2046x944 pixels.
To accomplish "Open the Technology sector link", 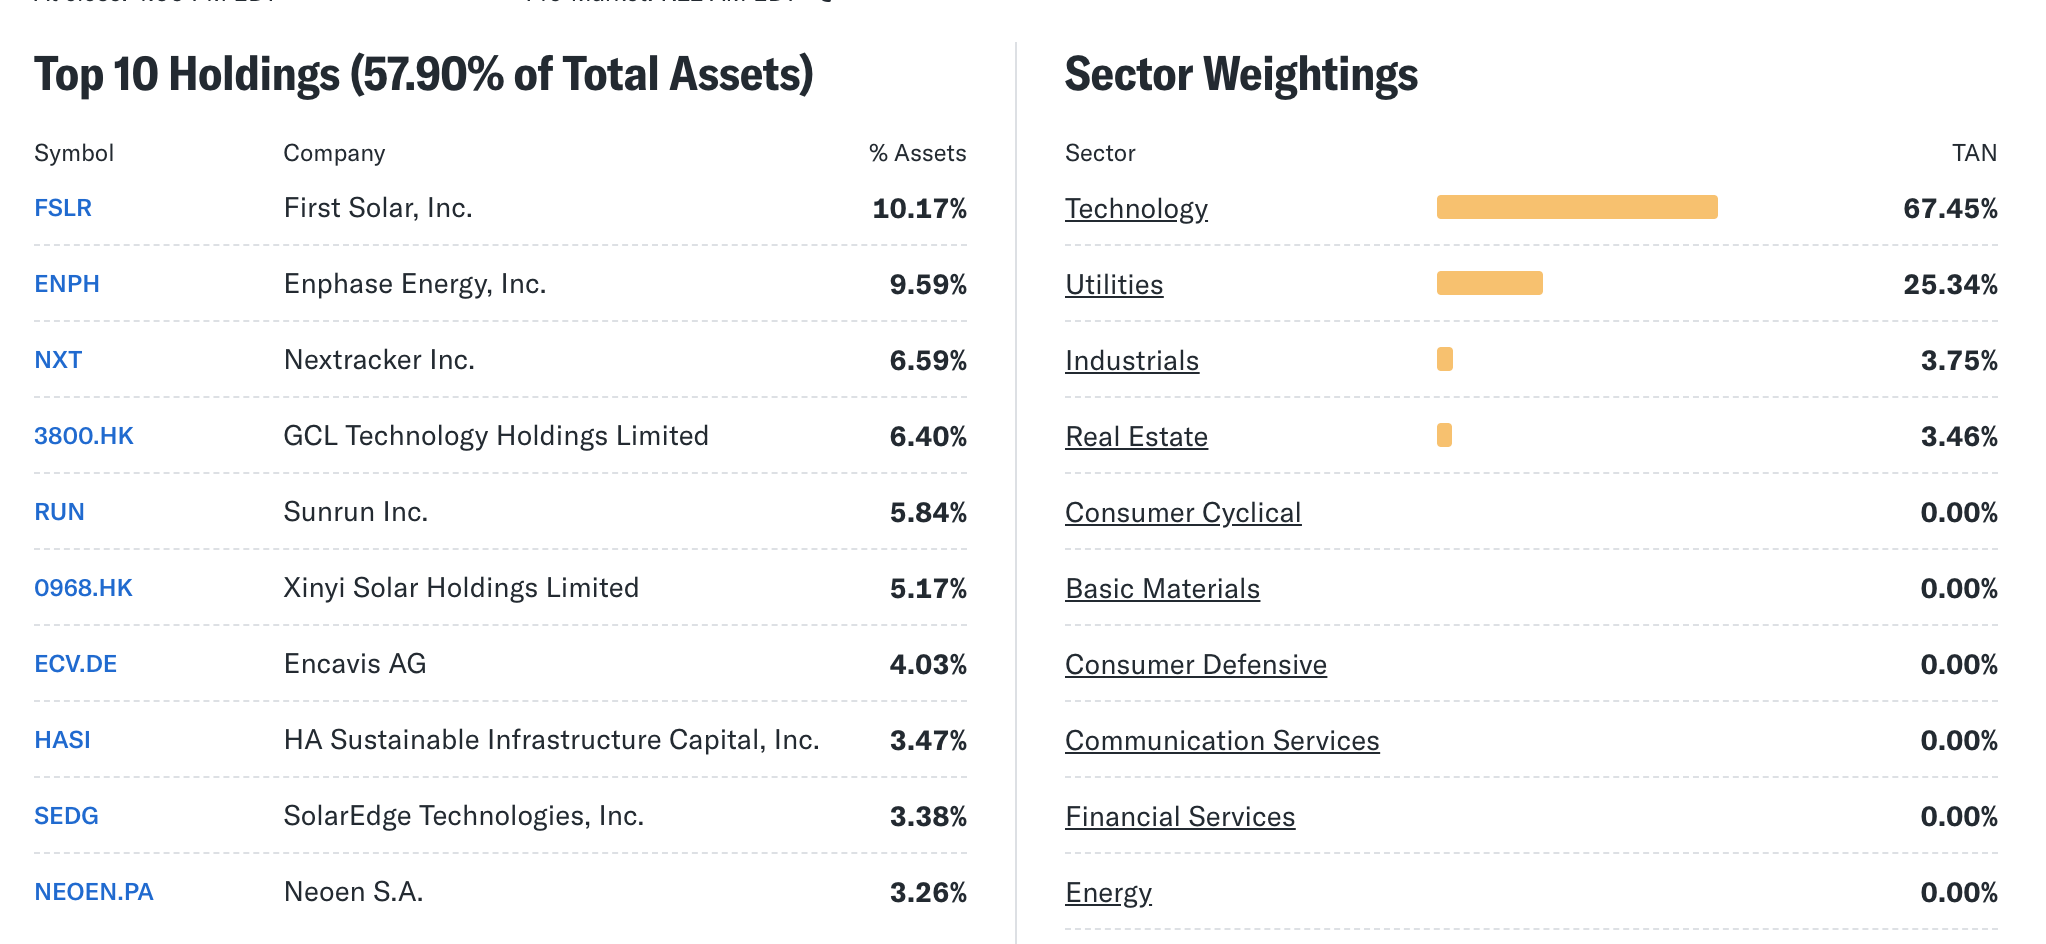I will (1136, 209).
